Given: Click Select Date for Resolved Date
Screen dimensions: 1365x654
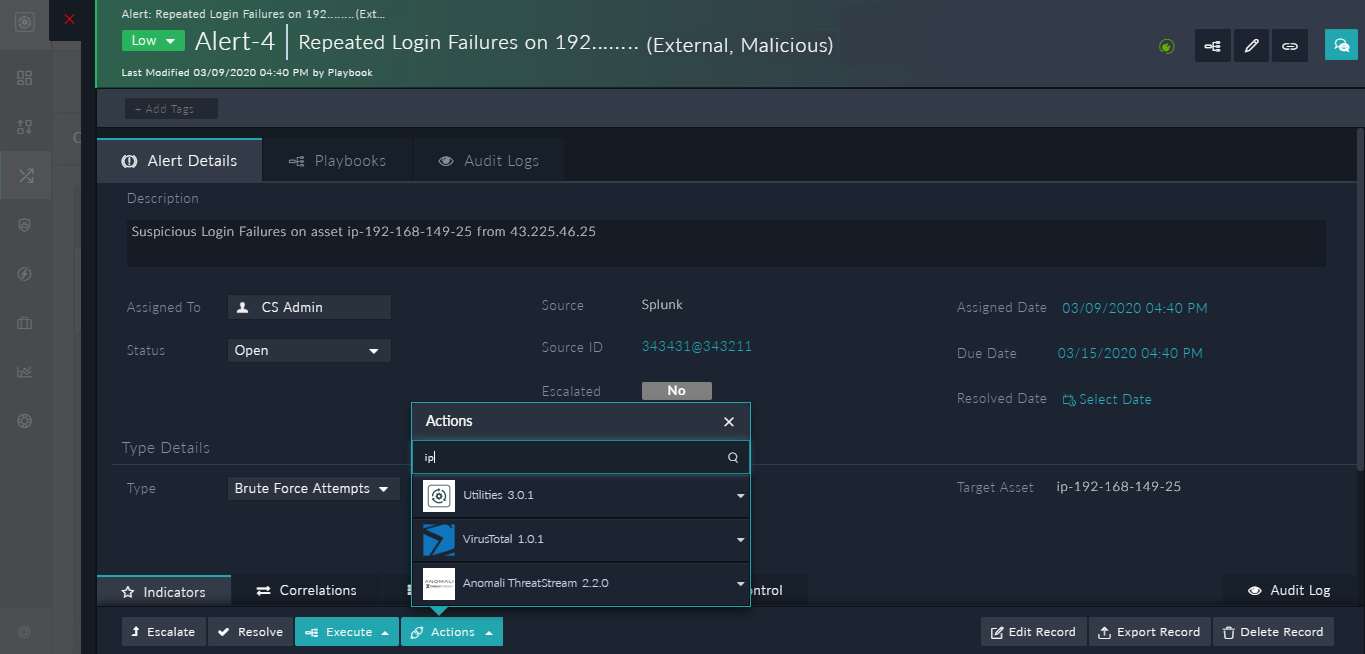Looking at the screenshot, I should [1107, 399].
